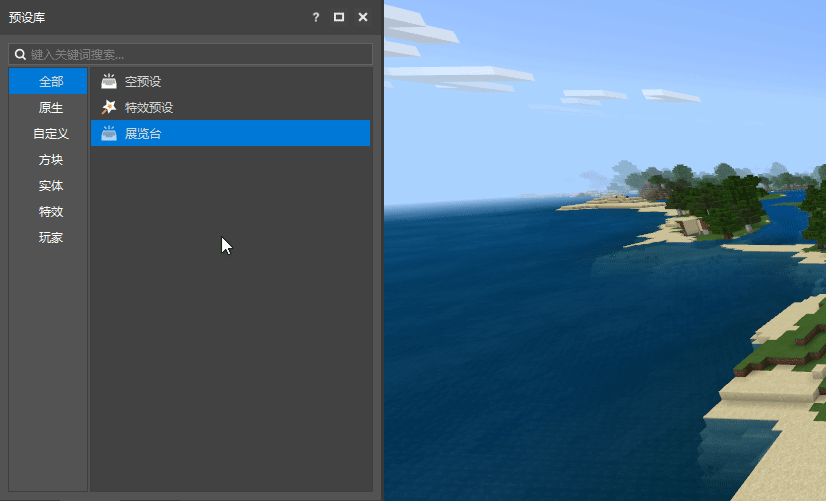Select the 展览台 list entry
The width and height of the screenshot is (826, 501).
230,133
